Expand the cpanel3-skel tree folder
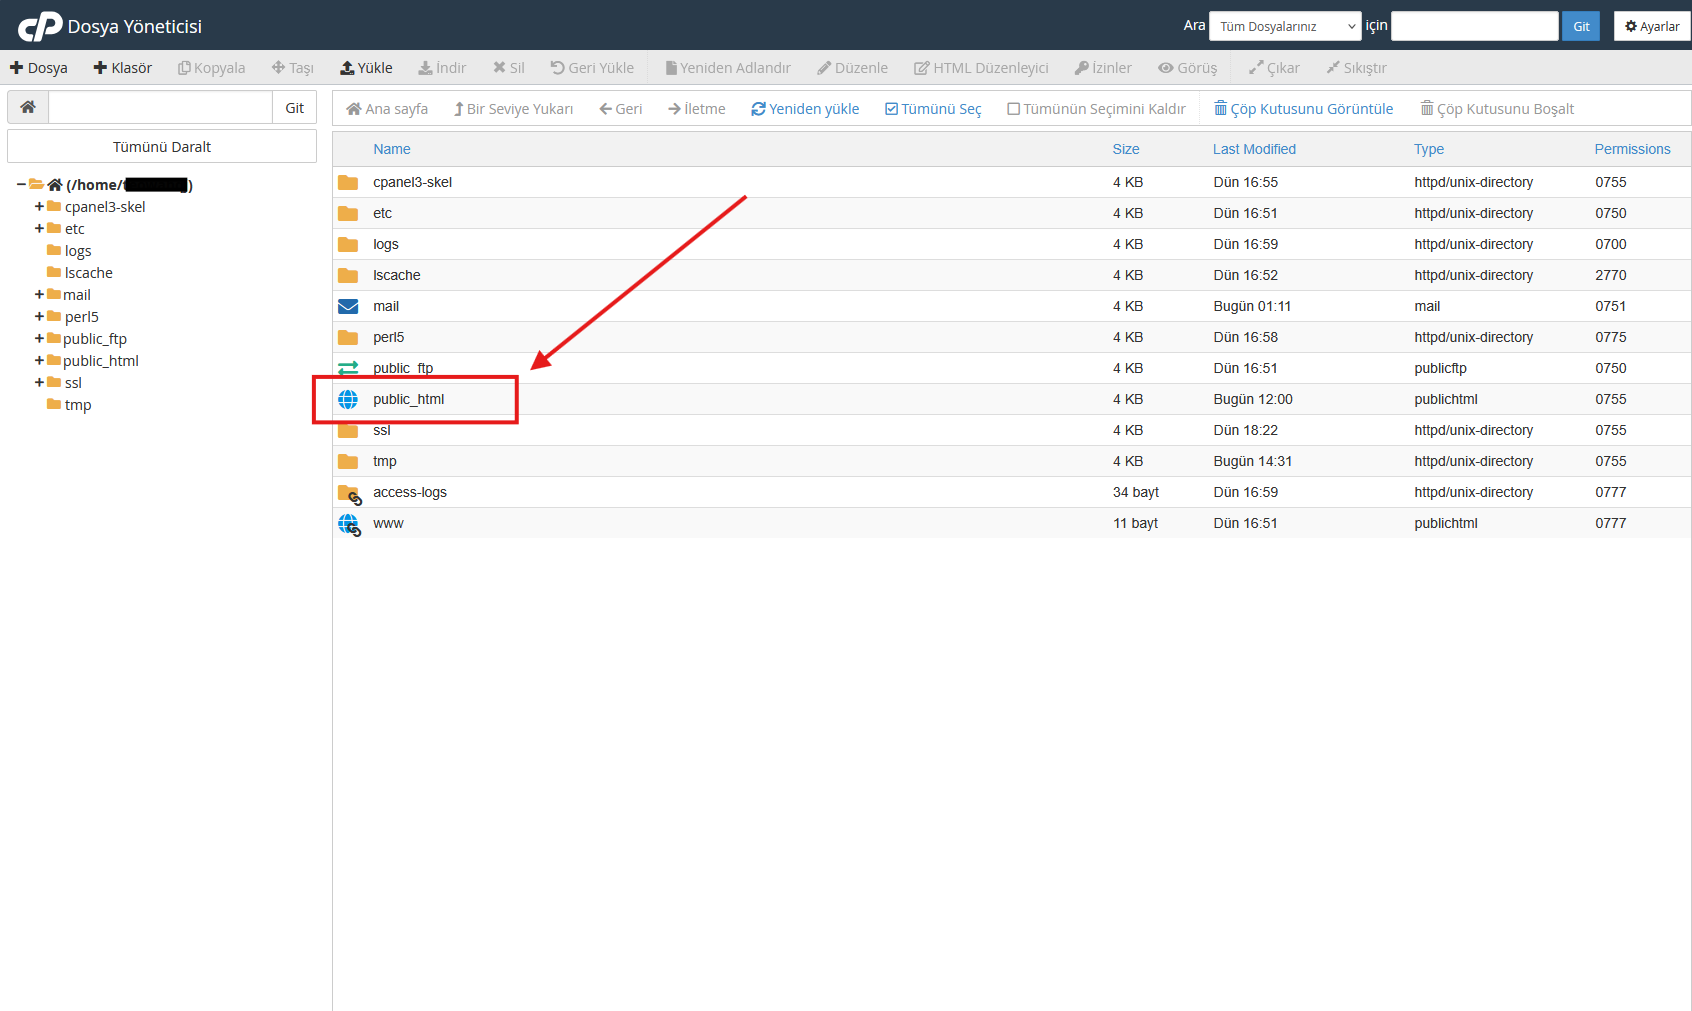The height and width of the screenshot is (1011, 1692). coord(39,207)
